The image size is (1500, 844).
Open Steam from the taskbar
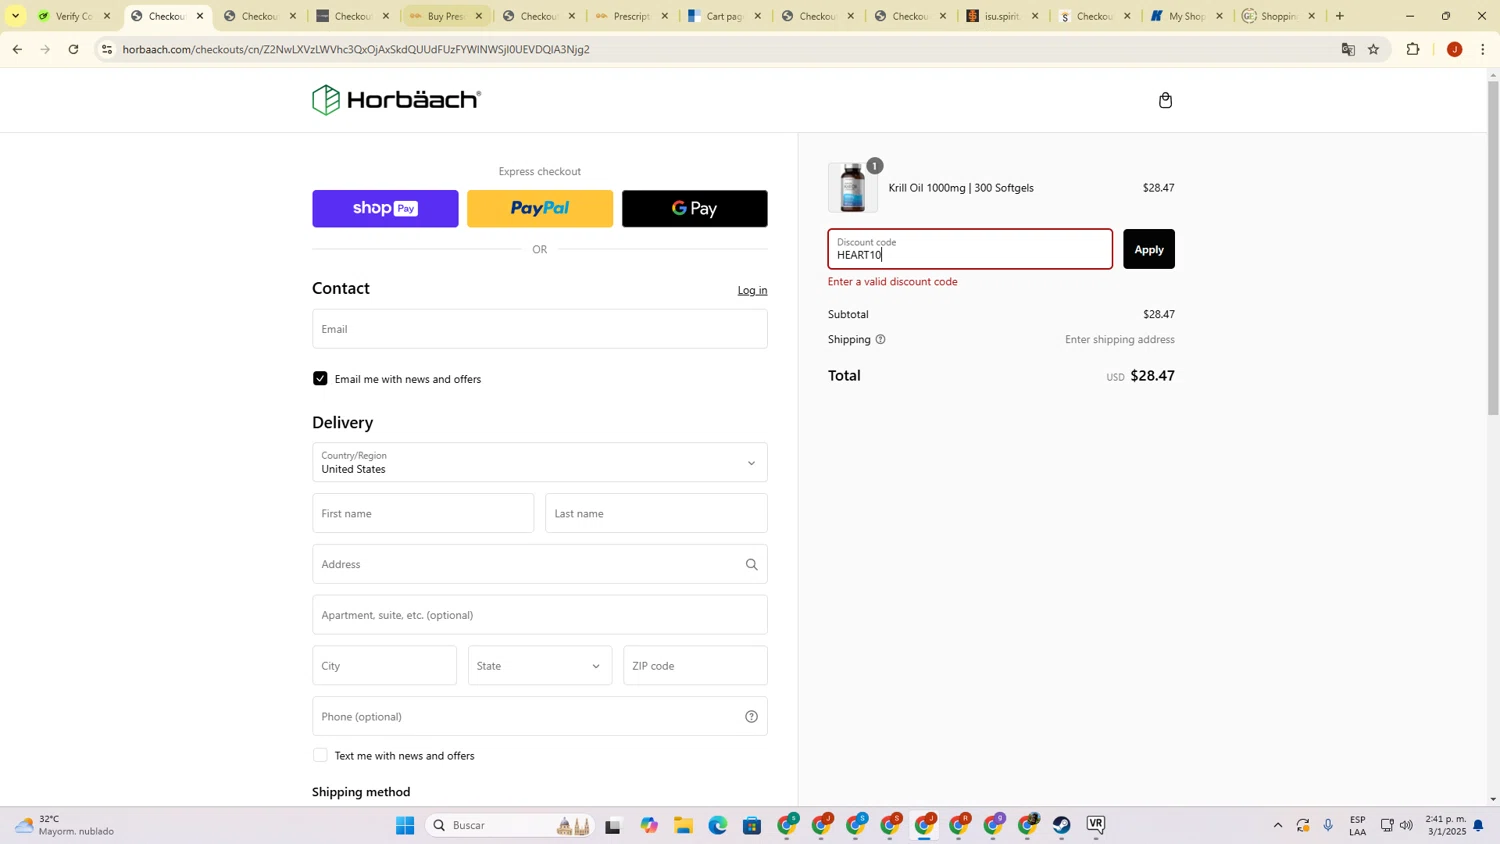(1062, 826)
